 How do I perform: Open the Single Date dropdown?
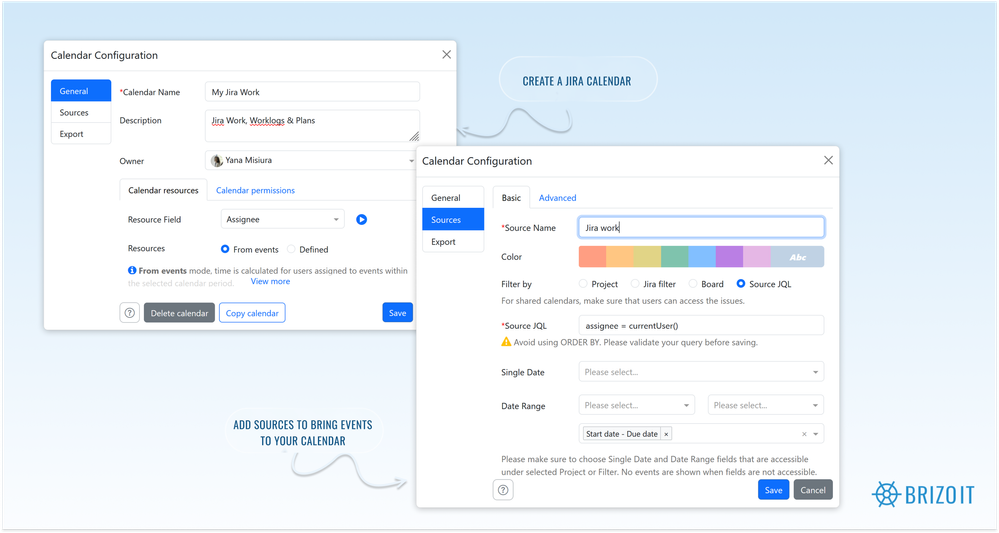(701, 372)
